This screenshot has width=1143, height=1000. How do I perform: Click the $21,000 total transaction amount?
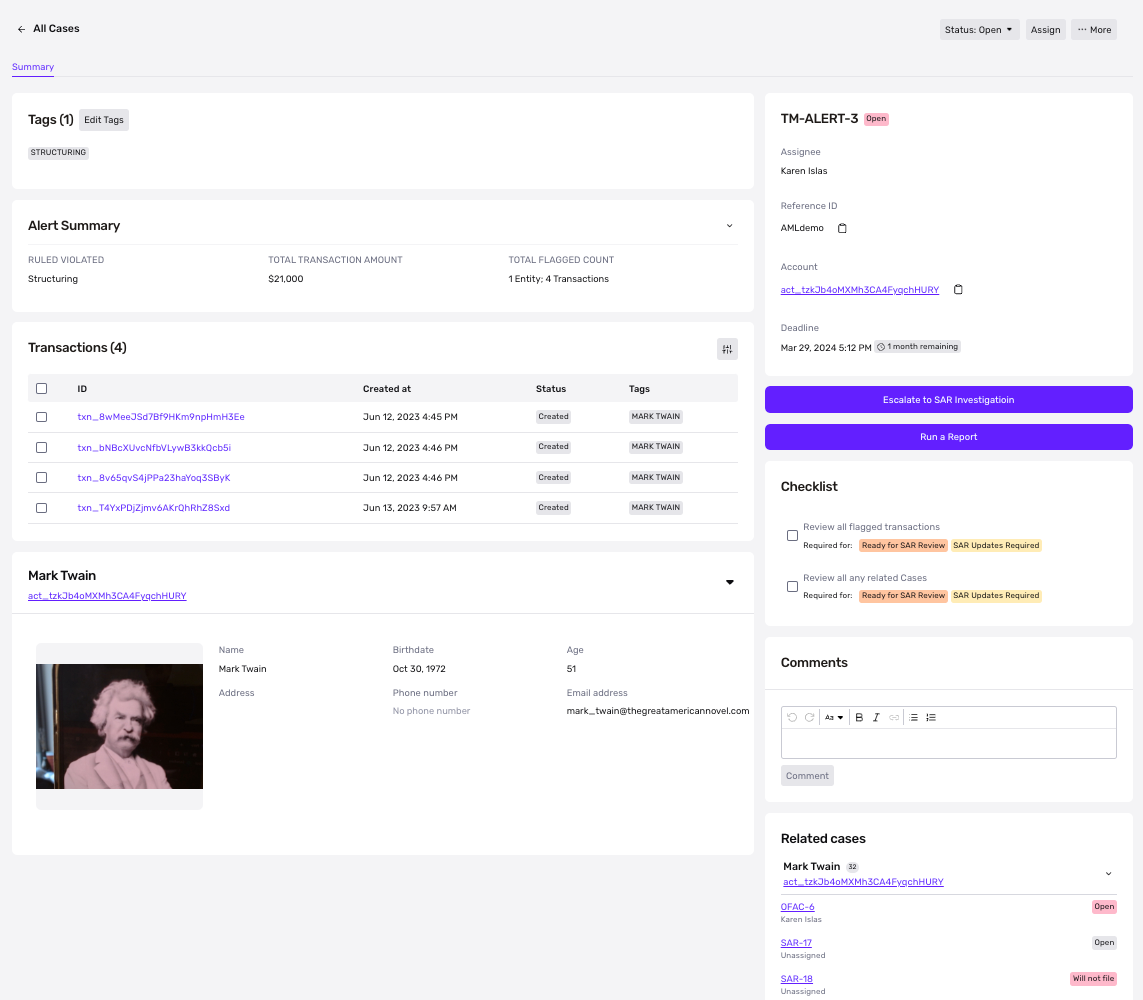(286, 279)
